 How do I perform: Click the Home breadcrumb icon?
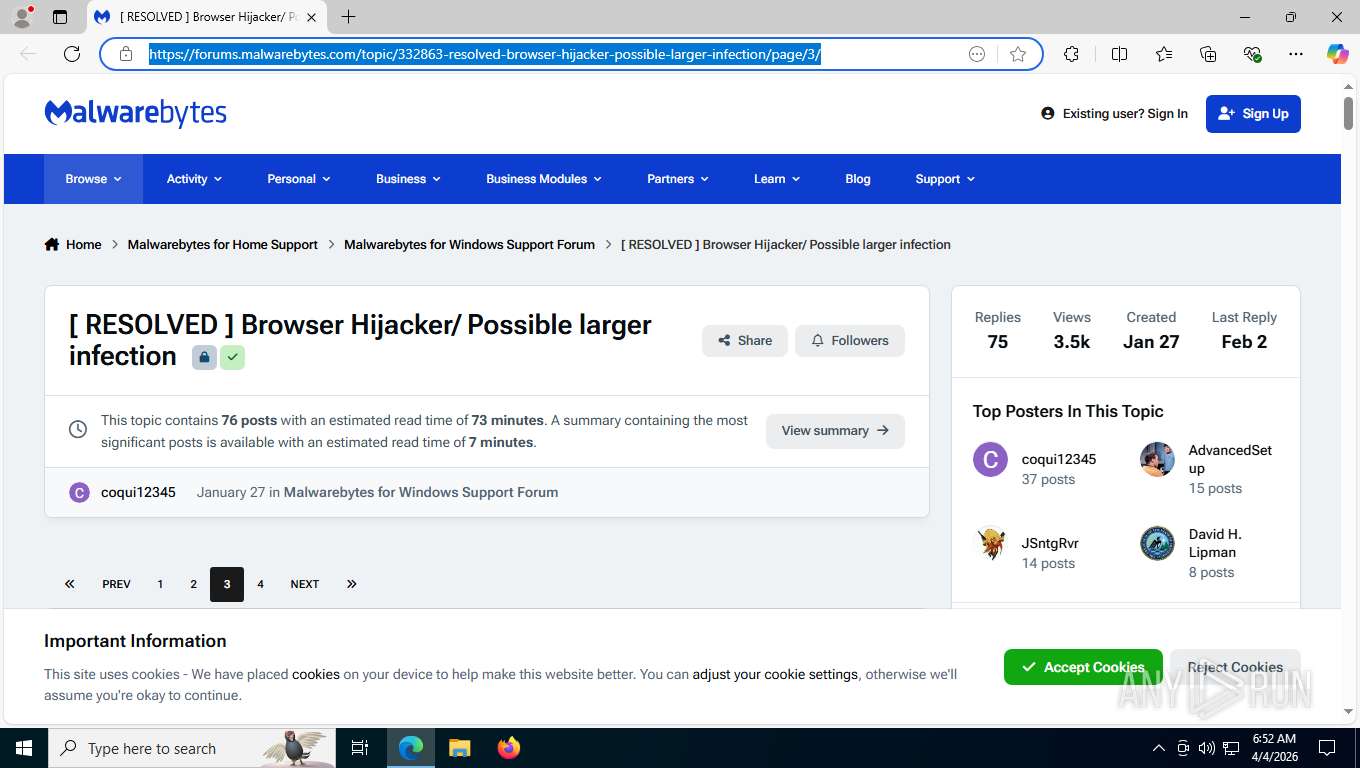[52, 244]
